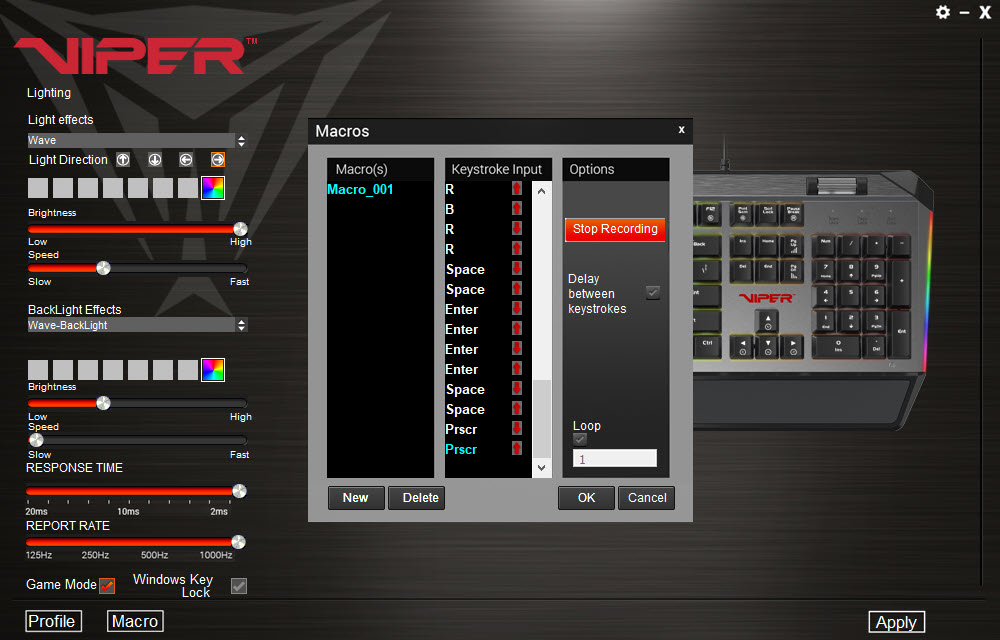Toggle Delay between keystrokes checkbox
Image resolution: width=1000 pixels, height=640 pixels.
(x=653, y=293)
